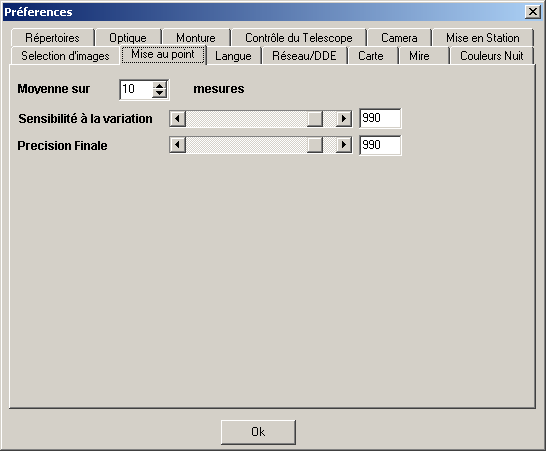
Task: Click the Moyenne sur label
Action: 54,89
